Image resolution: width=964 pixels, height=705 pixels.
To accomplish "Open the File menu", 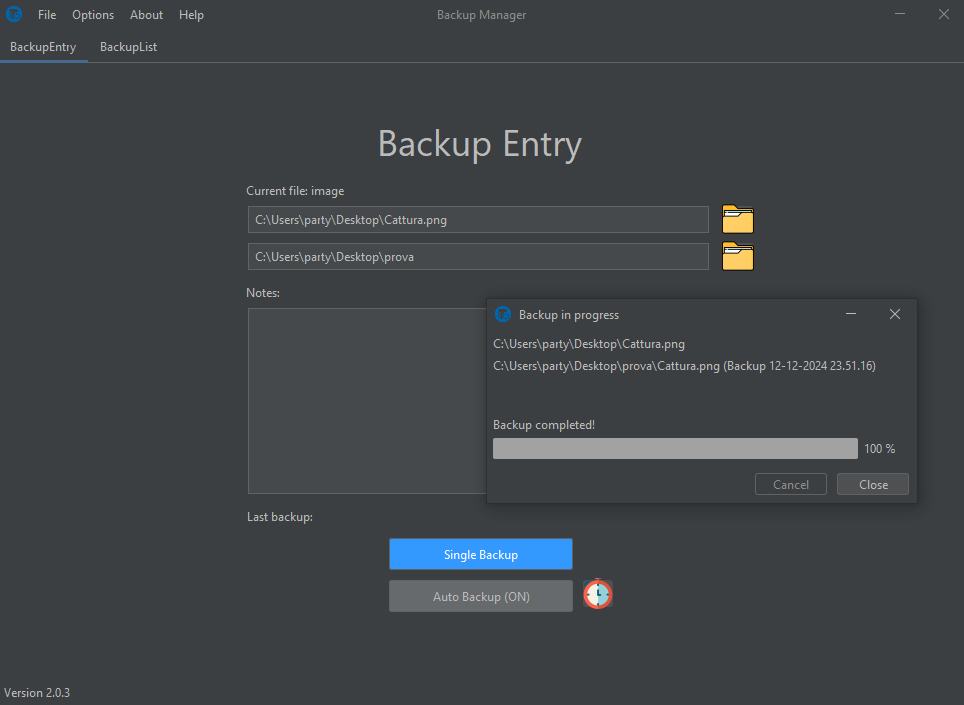I will [47, 15].
